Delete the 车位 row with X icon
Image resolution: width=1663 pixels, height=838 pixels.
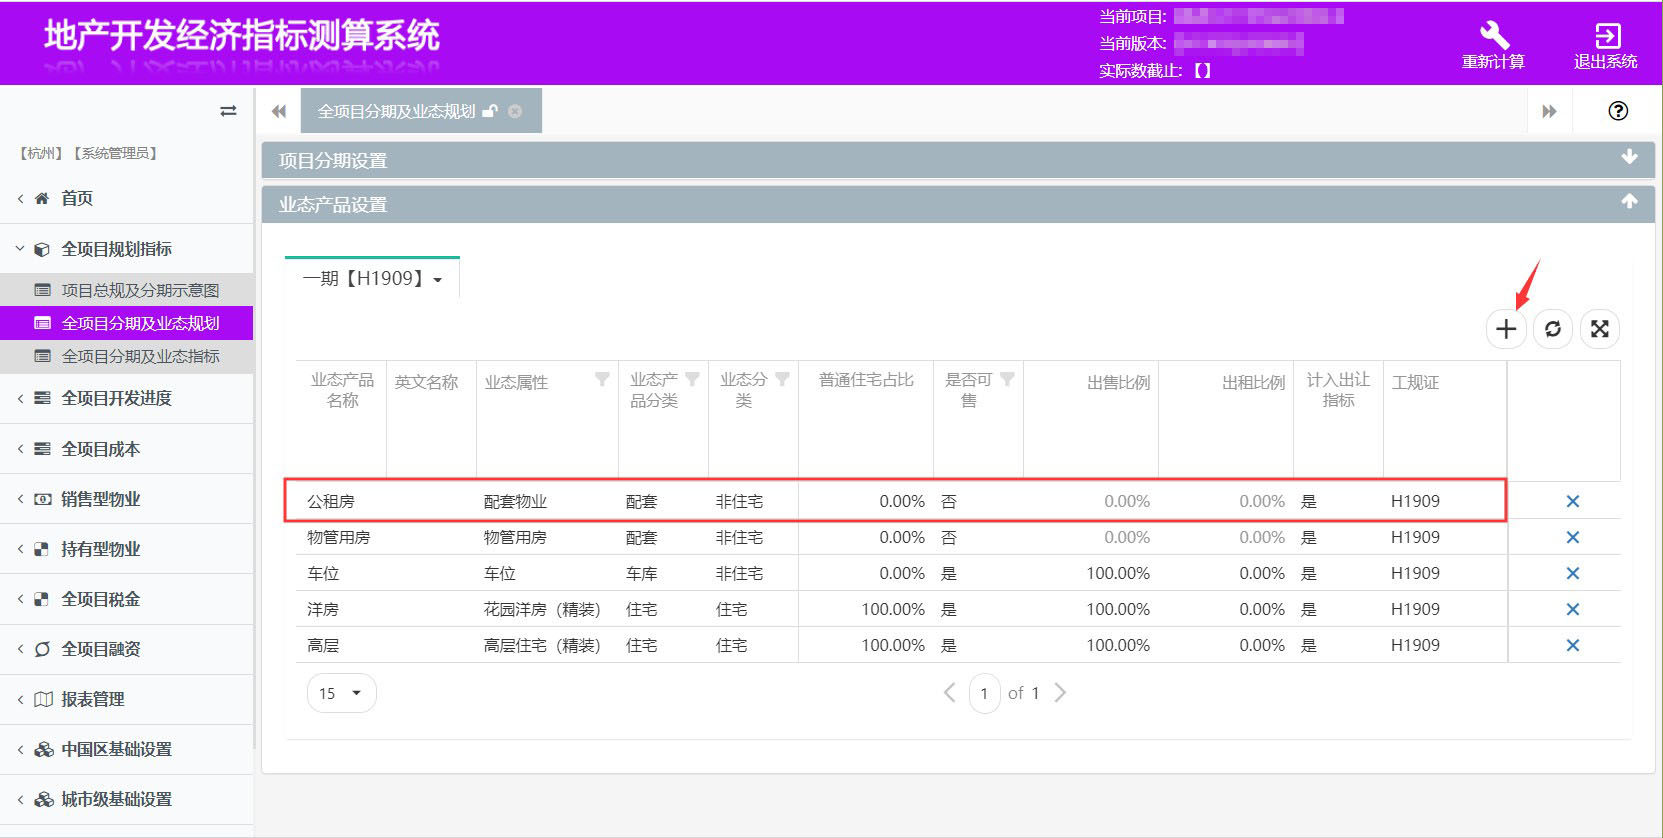tap(1572, 574)
